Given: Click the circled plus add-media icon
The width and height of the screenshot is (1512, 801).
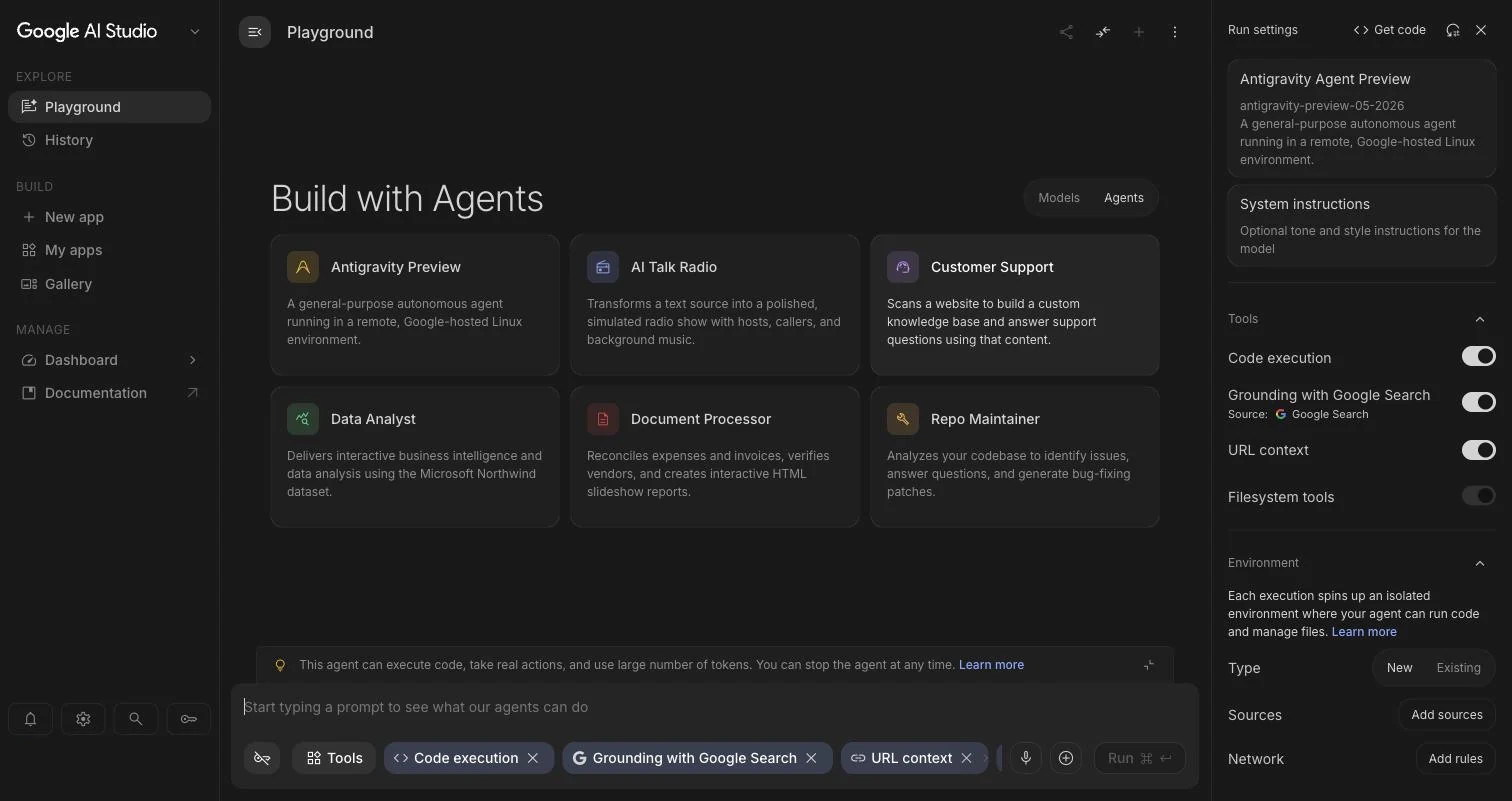Looking at the screenshot, I should pos(1066,758).
